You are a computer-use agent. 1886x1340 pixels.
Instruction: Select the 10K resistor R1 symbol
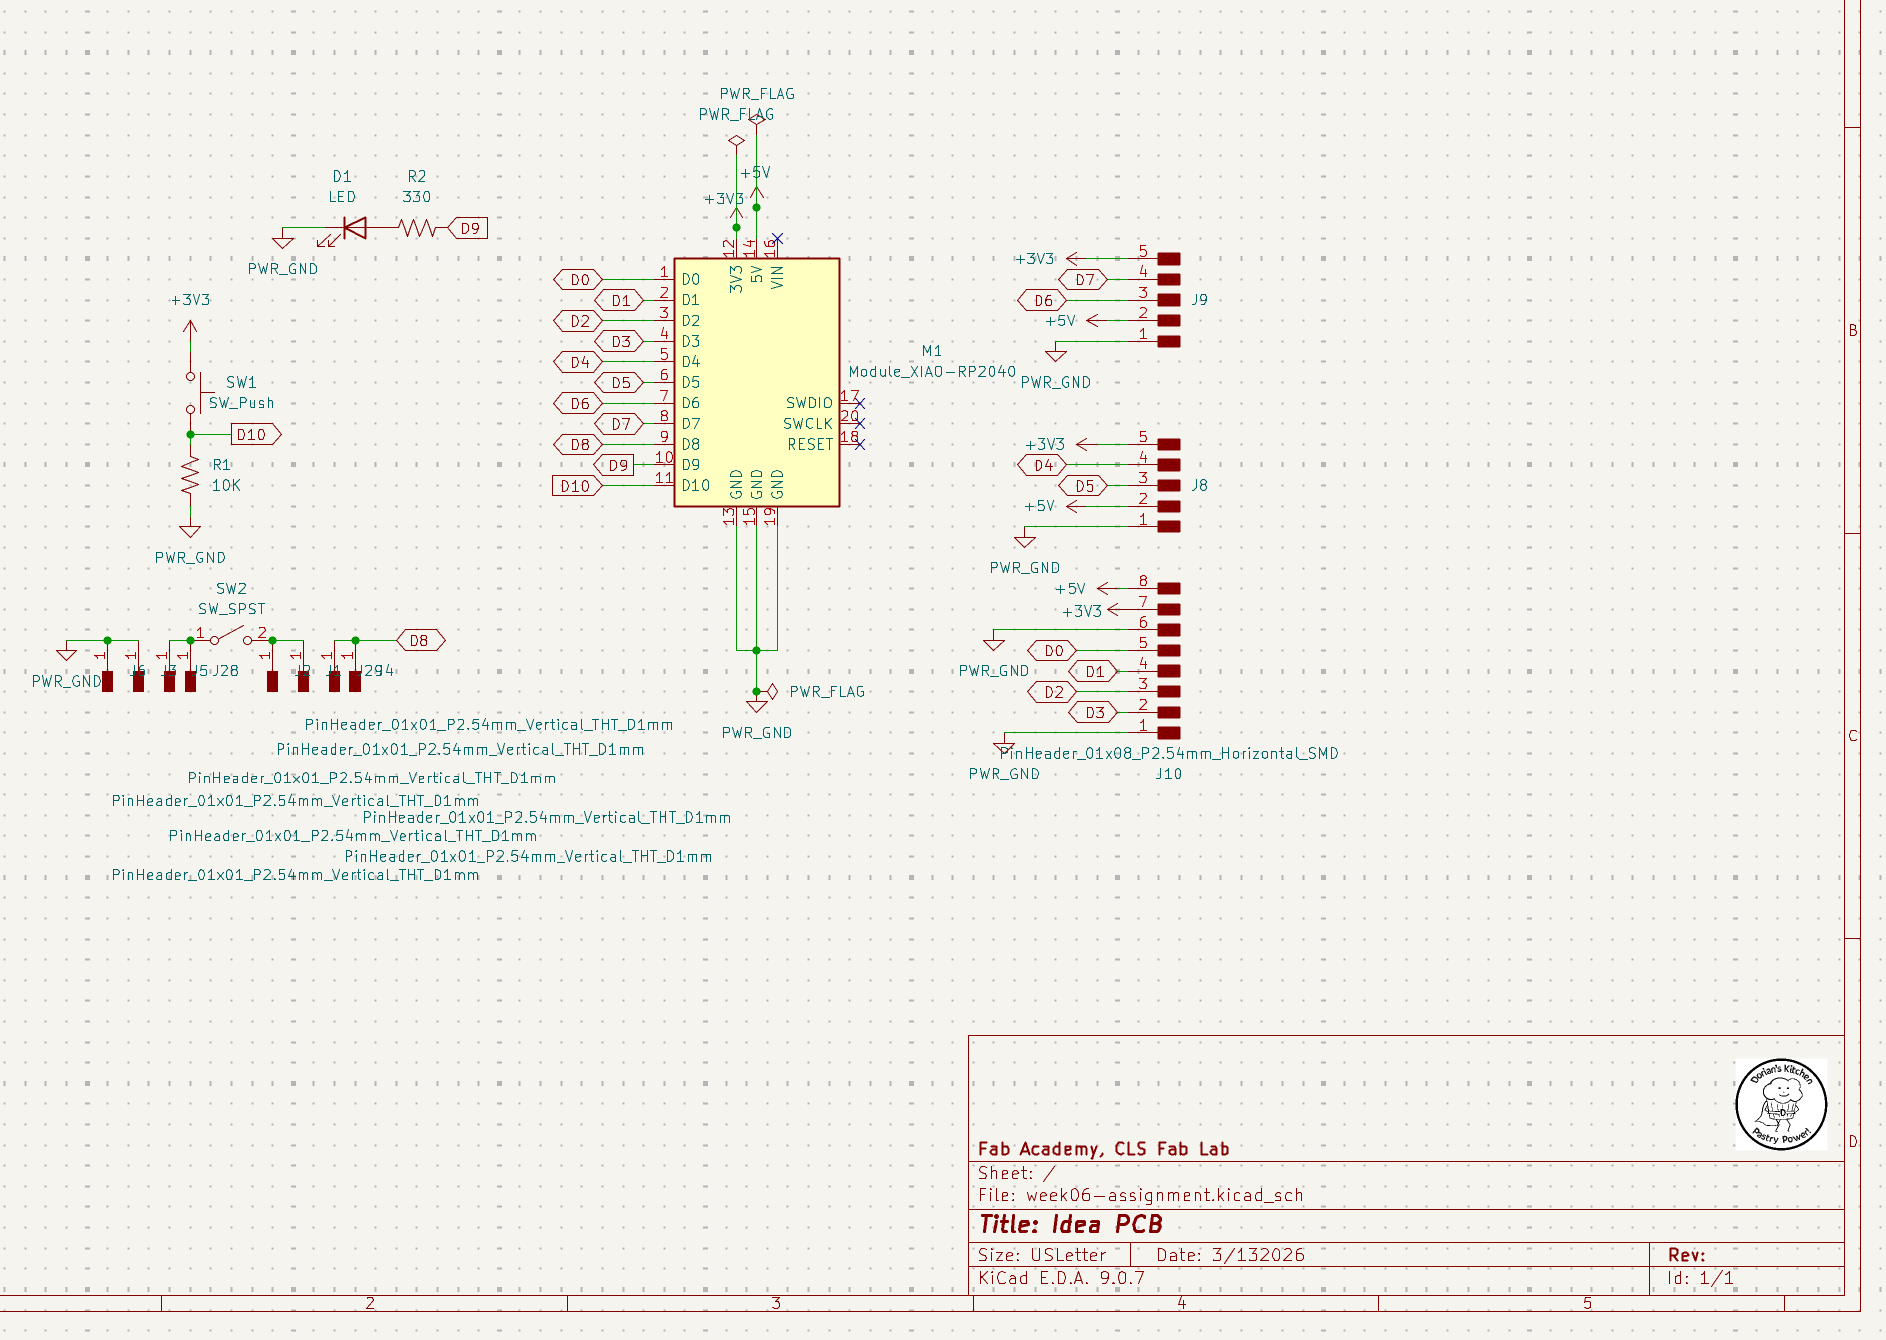click(190, 477)
